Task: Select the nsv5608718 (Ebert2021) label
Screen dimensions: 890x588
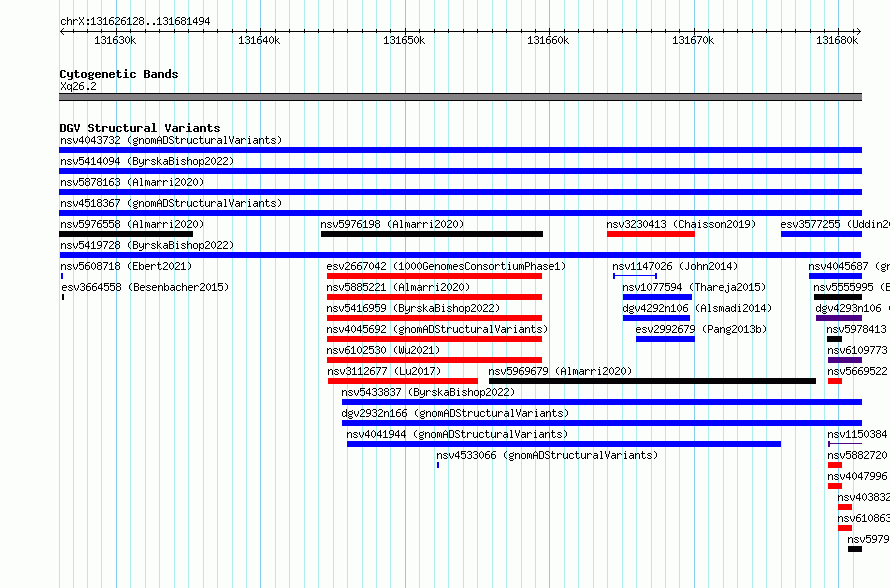Action: click(126, 266)
